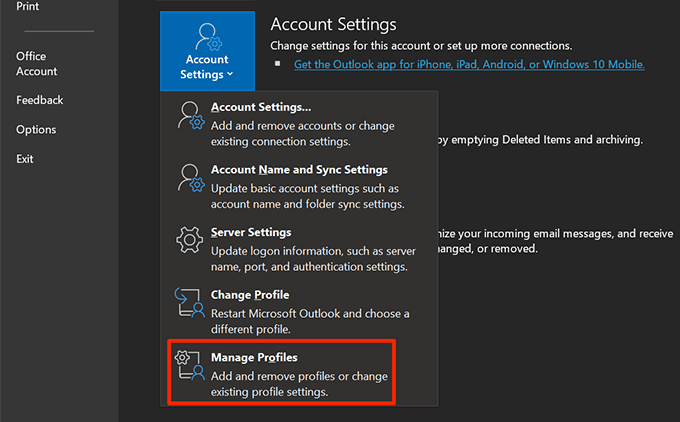The image size is (680, 422).
Task: Open the 'Manage Profiles' menu label
Action: click(254, 357)
